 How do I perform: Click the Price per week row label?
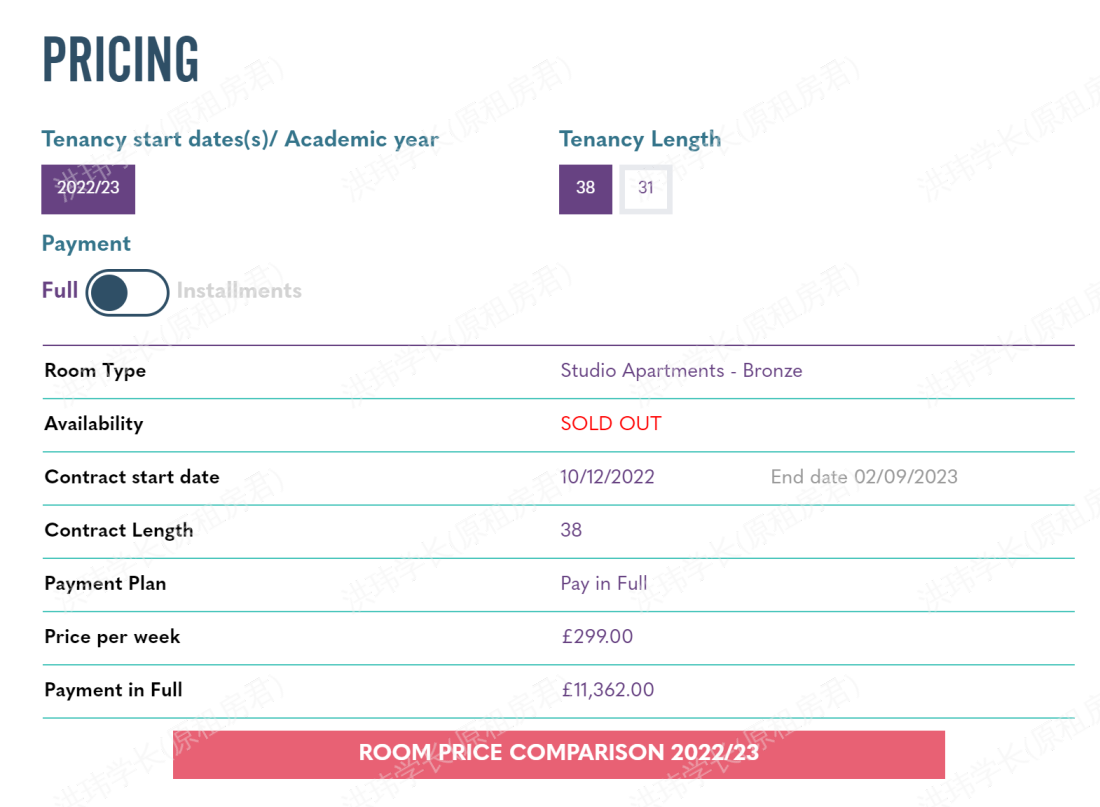click(x=112, y=637)
